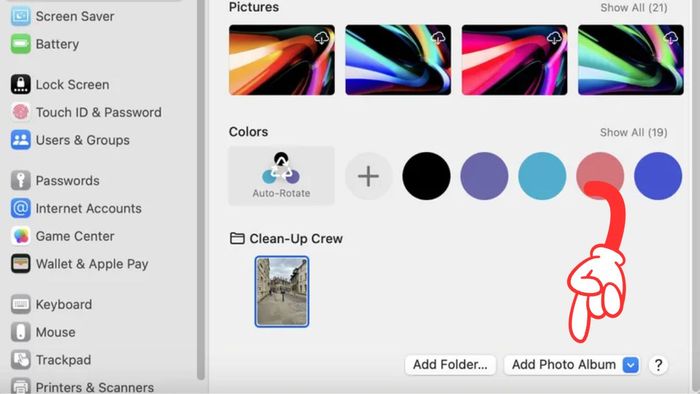Open the Game Center icon
The width and height of the screenshot is (700, 394).
(x=21, y=236)
